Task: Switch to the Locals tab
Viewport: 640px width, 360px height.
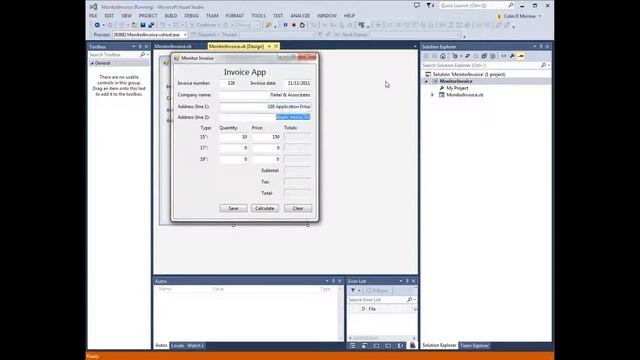Action: click(x=178, y=346)
